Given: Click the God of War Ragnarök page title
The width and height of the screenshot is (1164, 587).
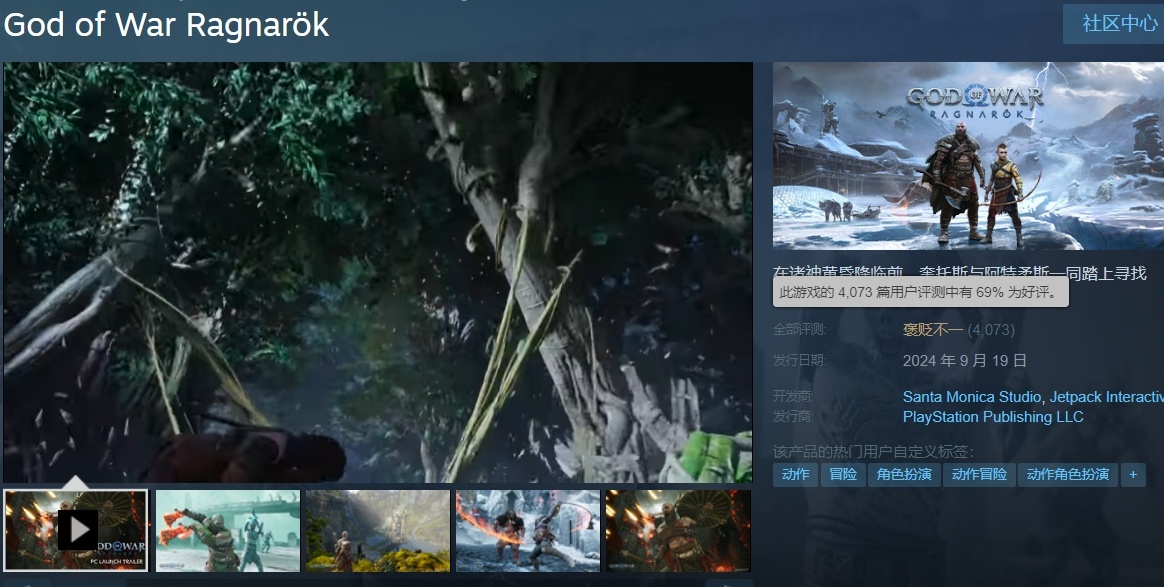Looking at the screenshot, I should coord(166,24).
